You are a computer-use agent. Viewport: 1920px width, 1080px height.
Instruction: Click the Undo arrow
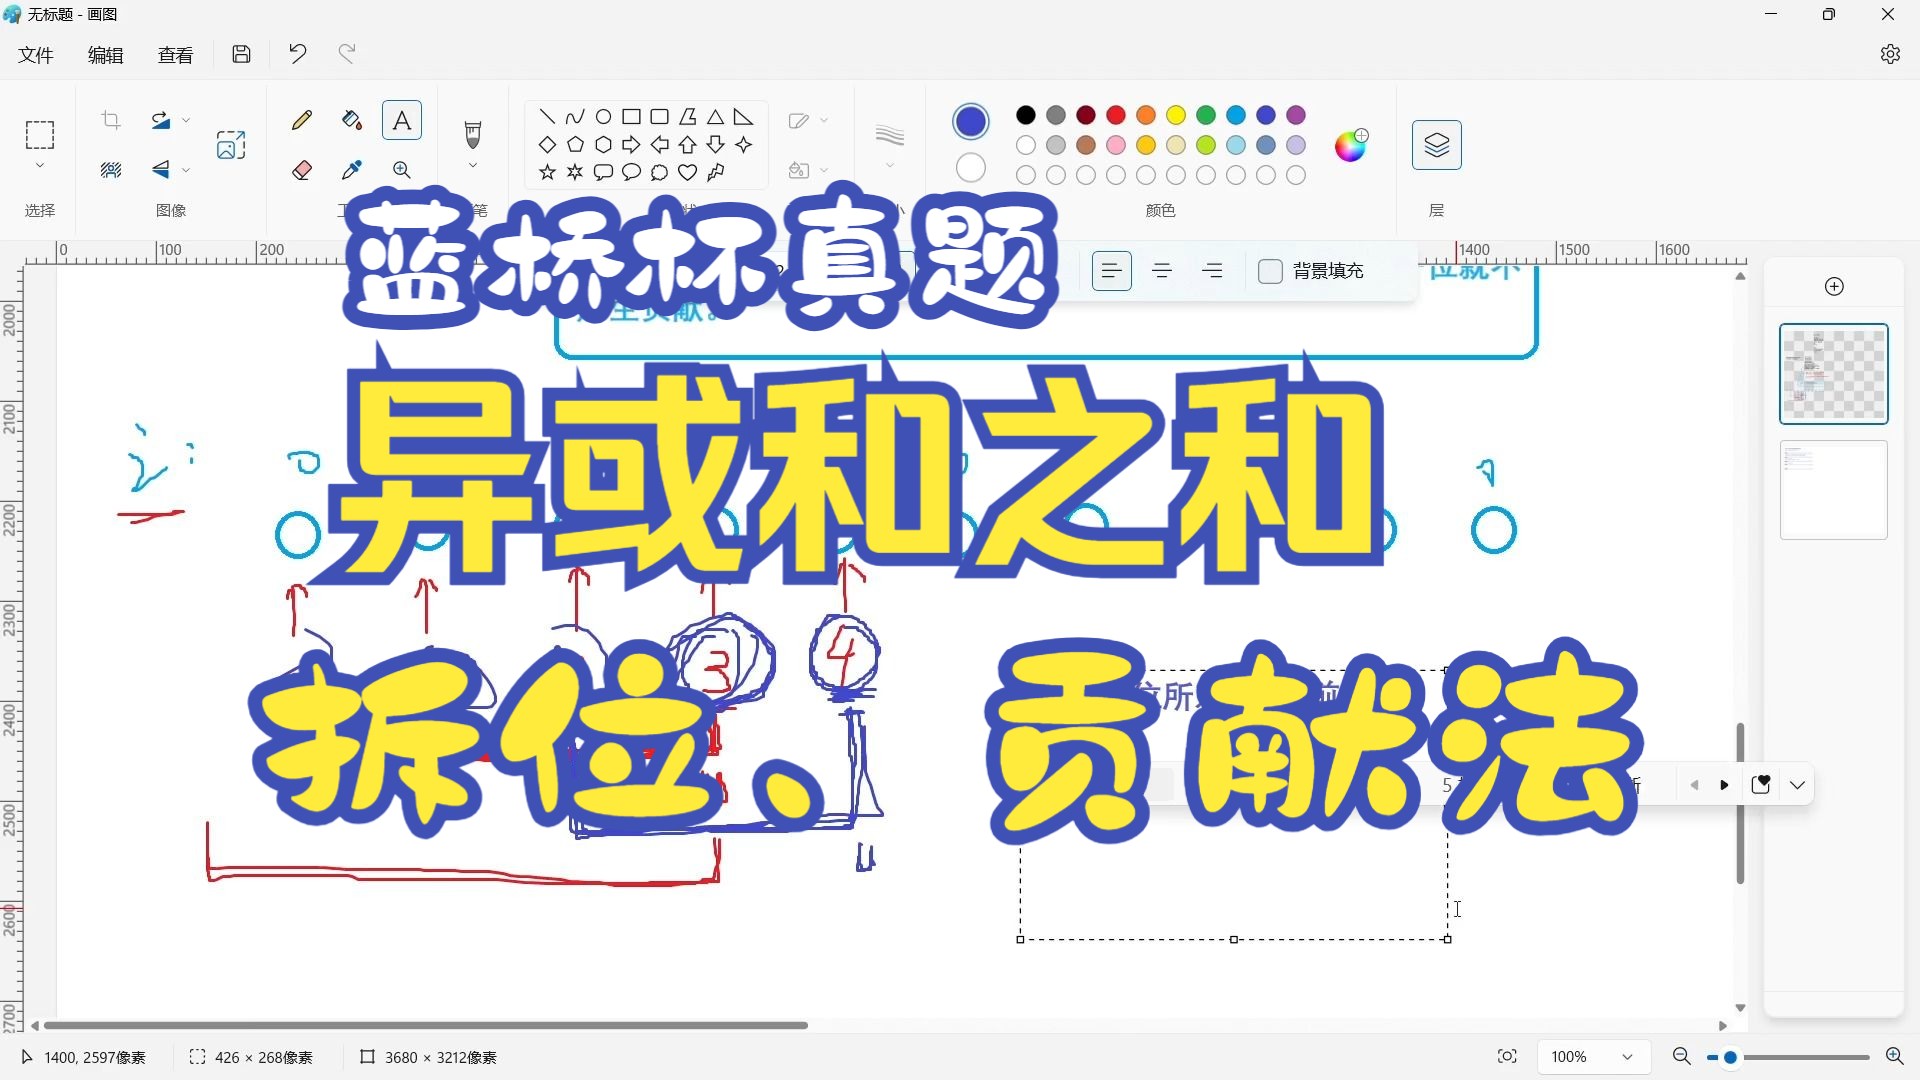click(x=297, y=54)
